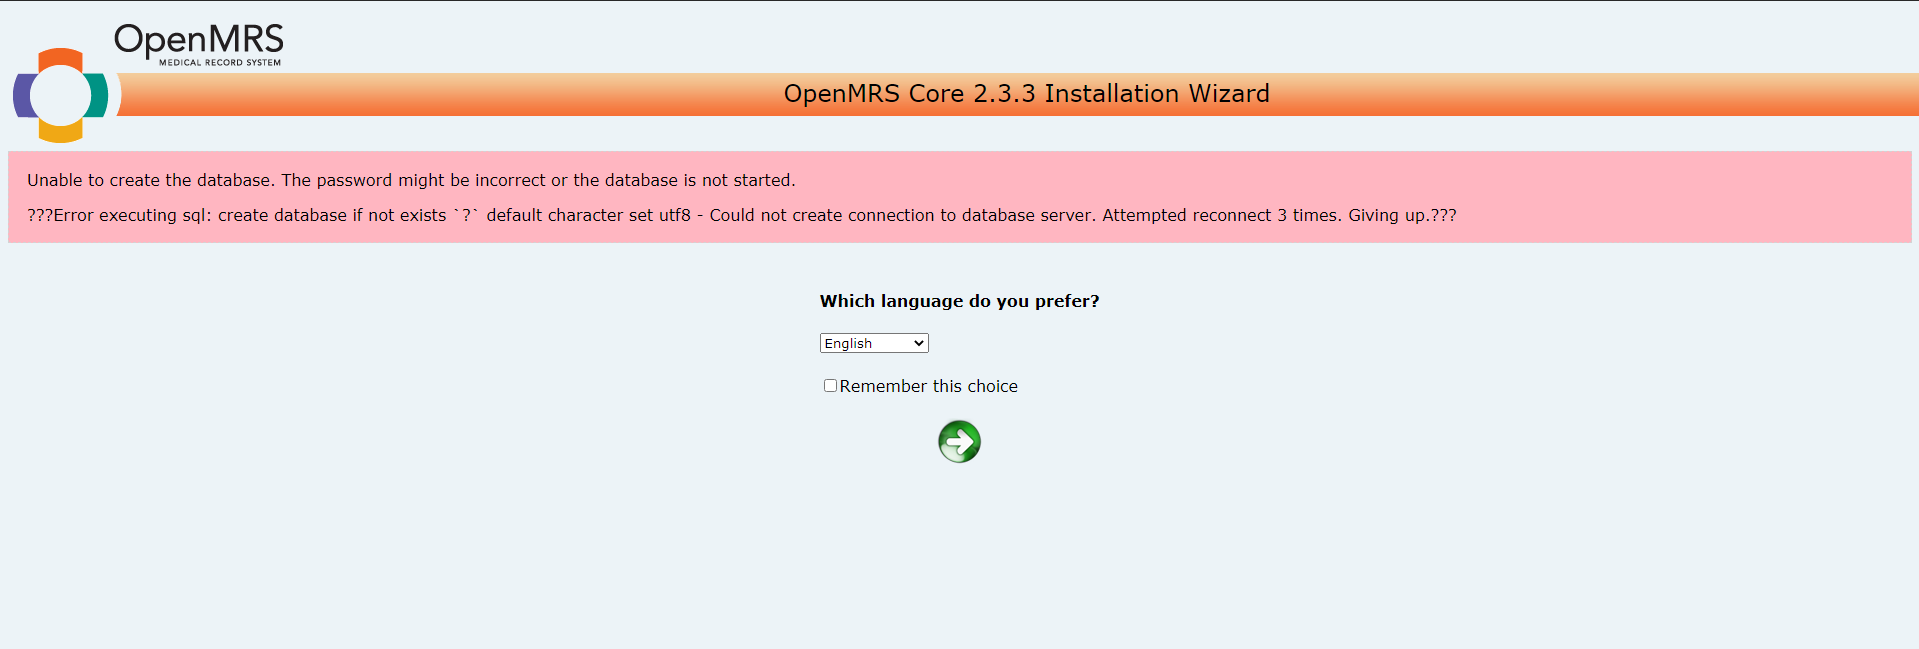Click the Remember this choice label
Screen dimensions: 1919x649
pos(928,386)
